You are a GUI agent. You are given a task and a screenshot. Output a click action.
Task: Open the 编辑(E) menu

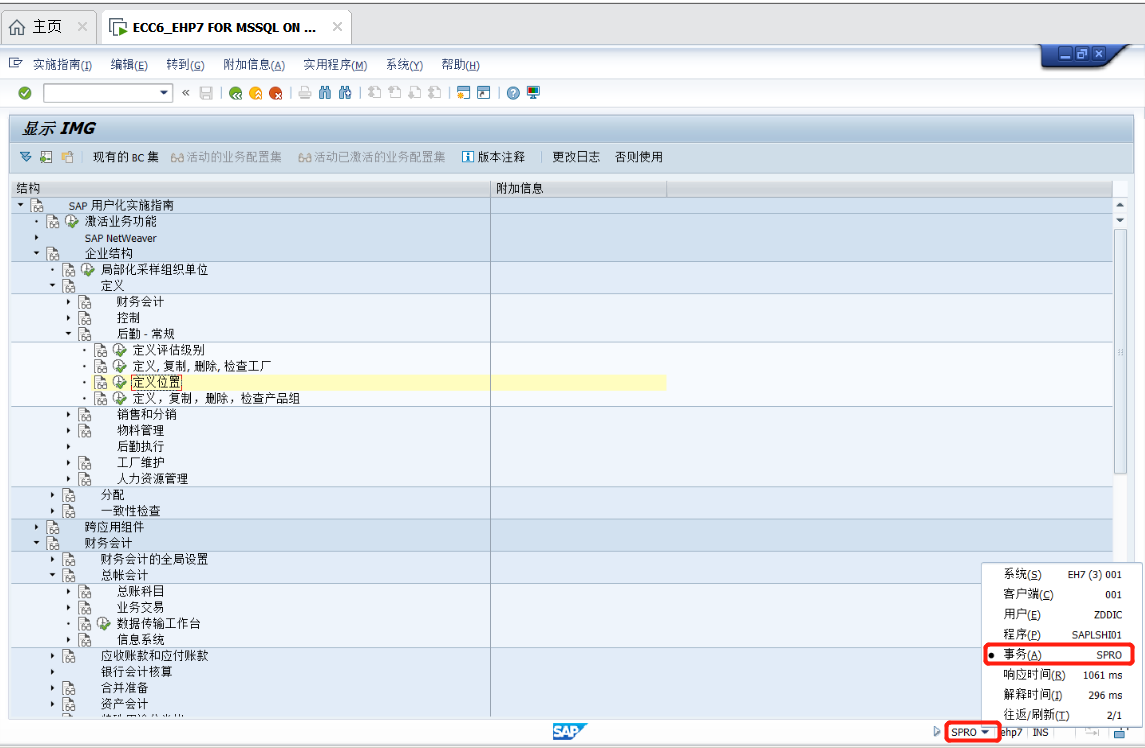pyautogui.click(x=129, y=64)
